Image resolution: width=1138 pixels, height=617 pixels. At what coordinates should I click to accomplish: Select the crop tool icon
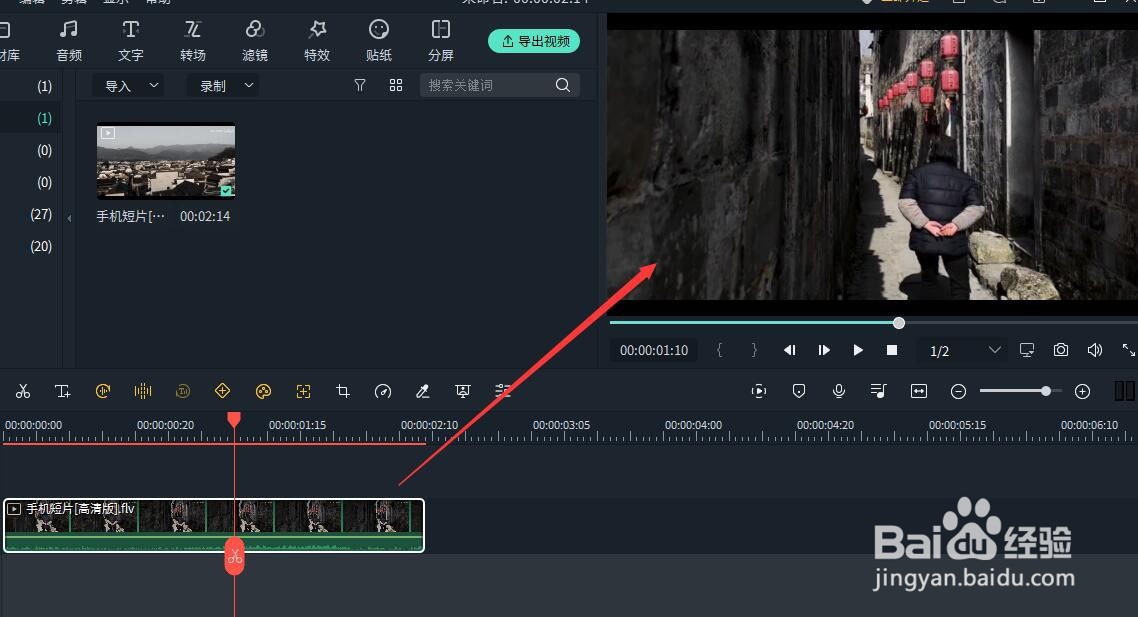pos(343,392)
